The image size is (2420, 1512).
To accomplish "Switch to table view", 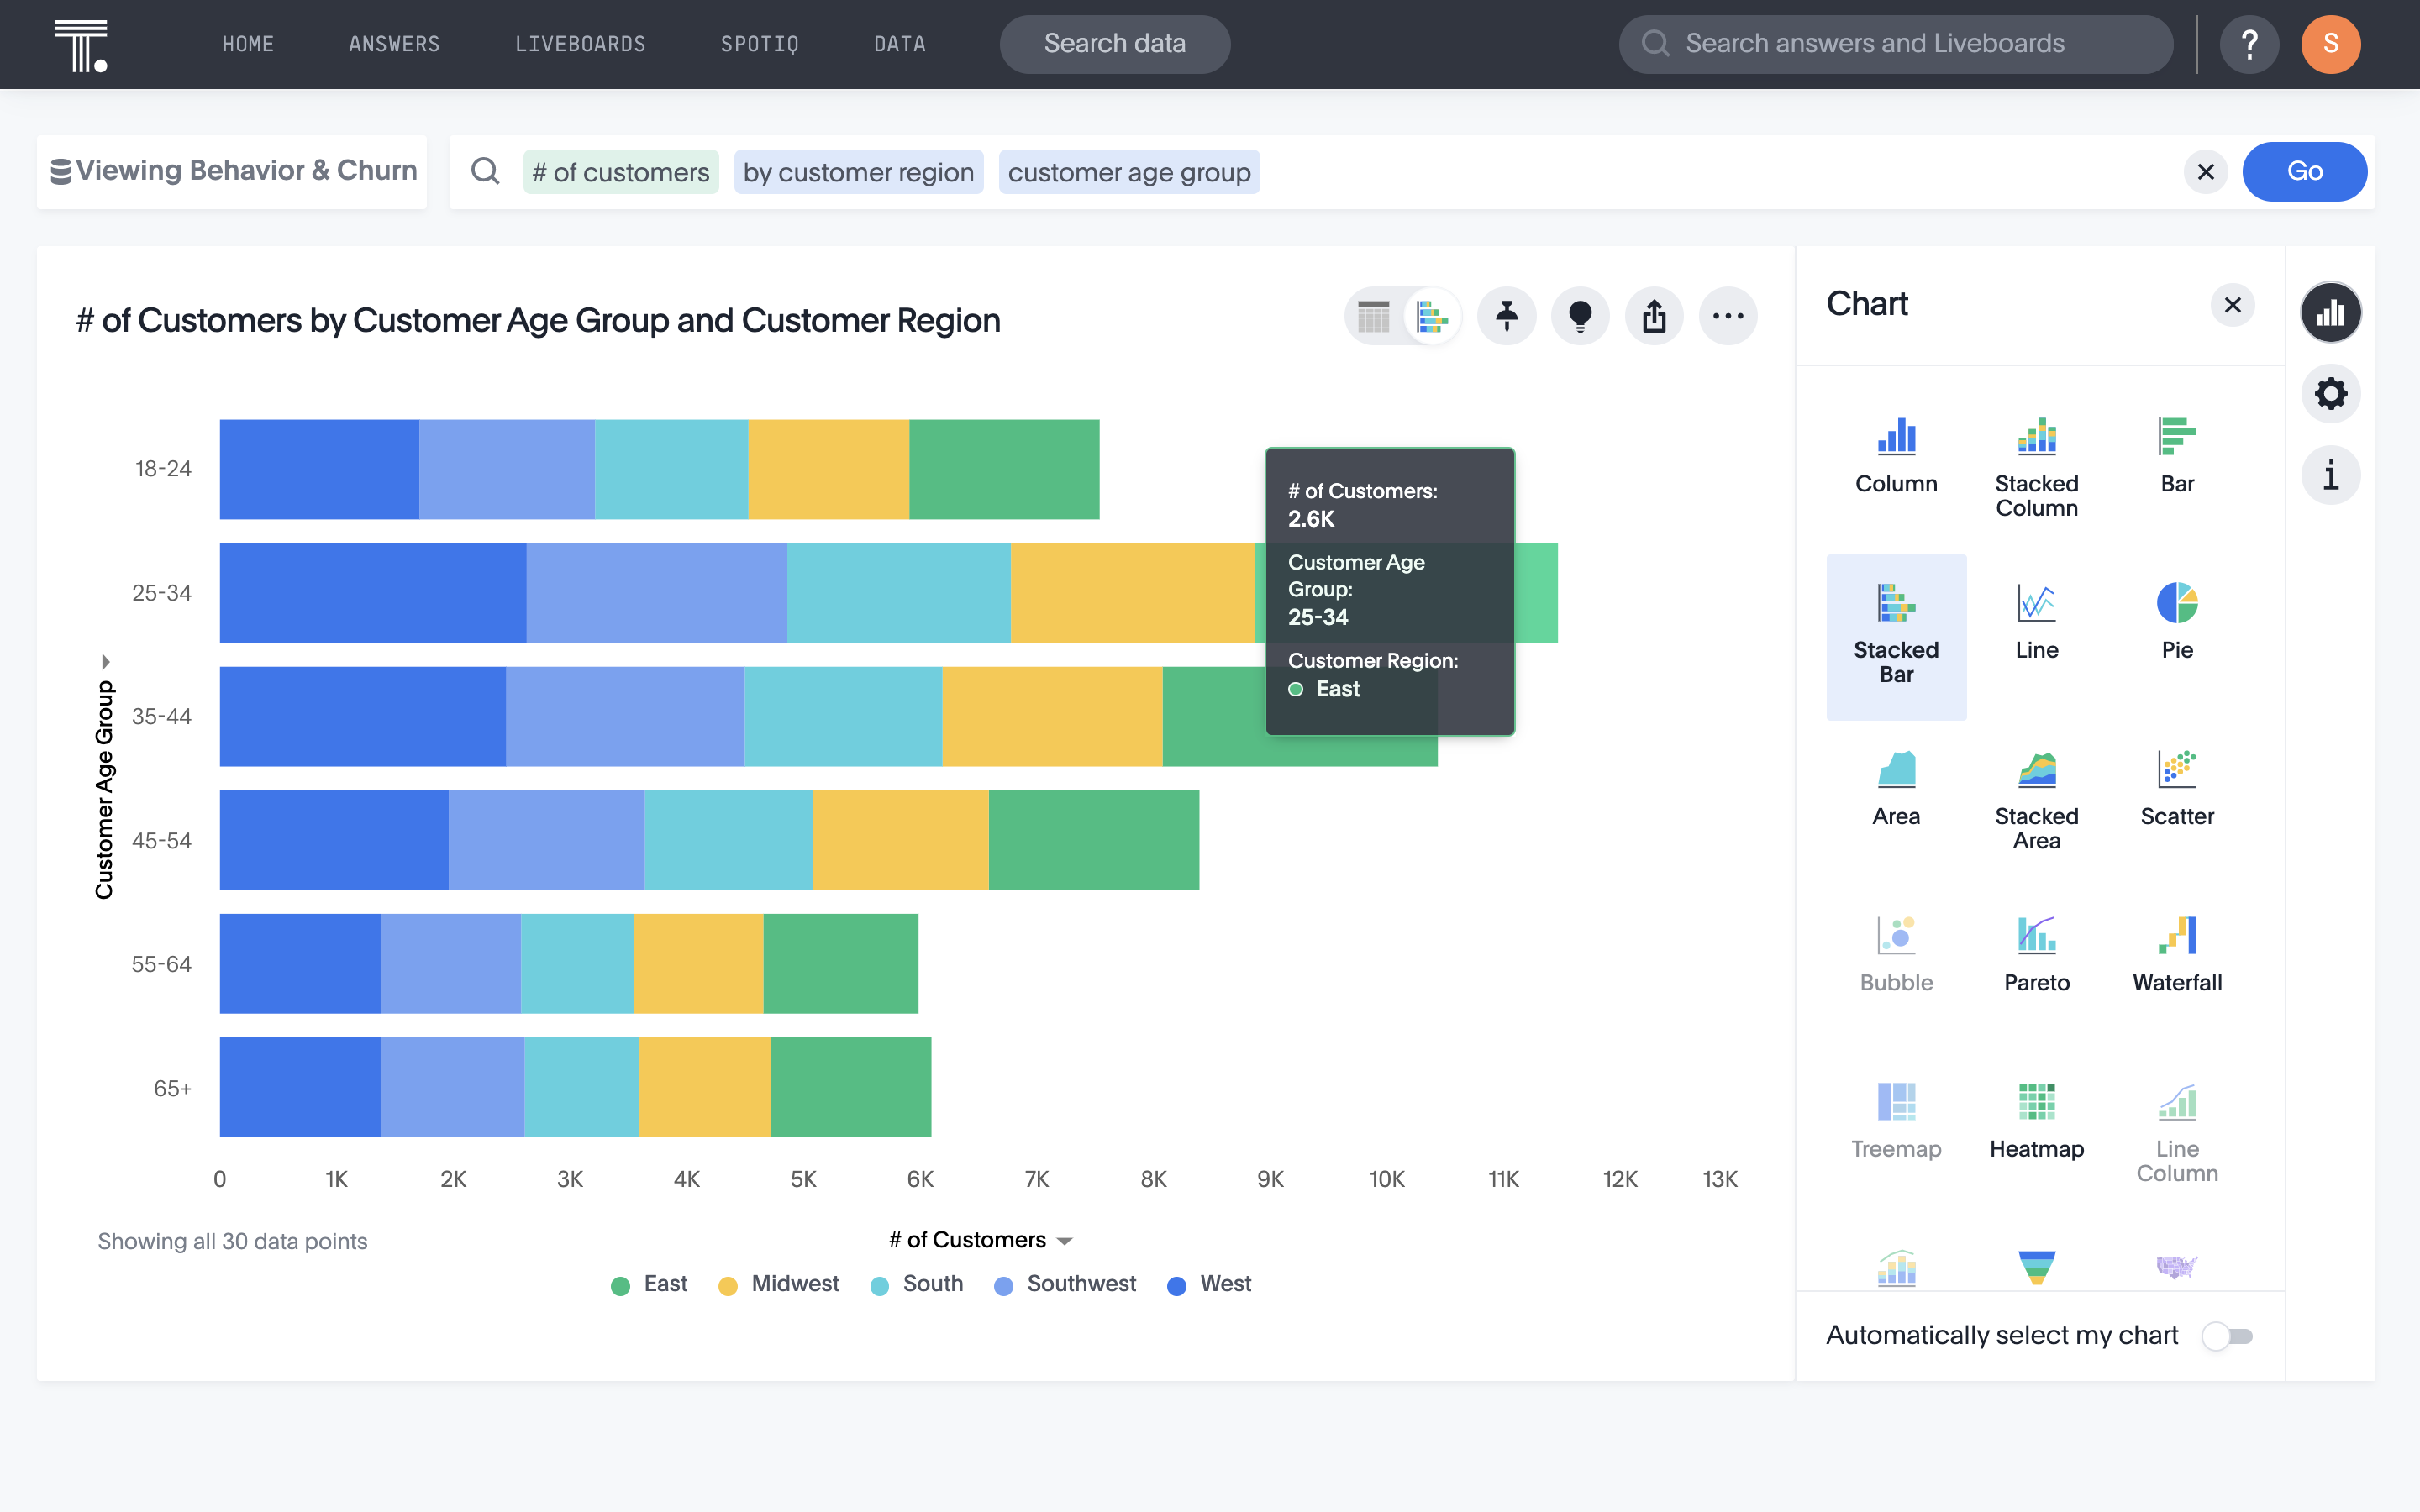I will [1374, 316].
